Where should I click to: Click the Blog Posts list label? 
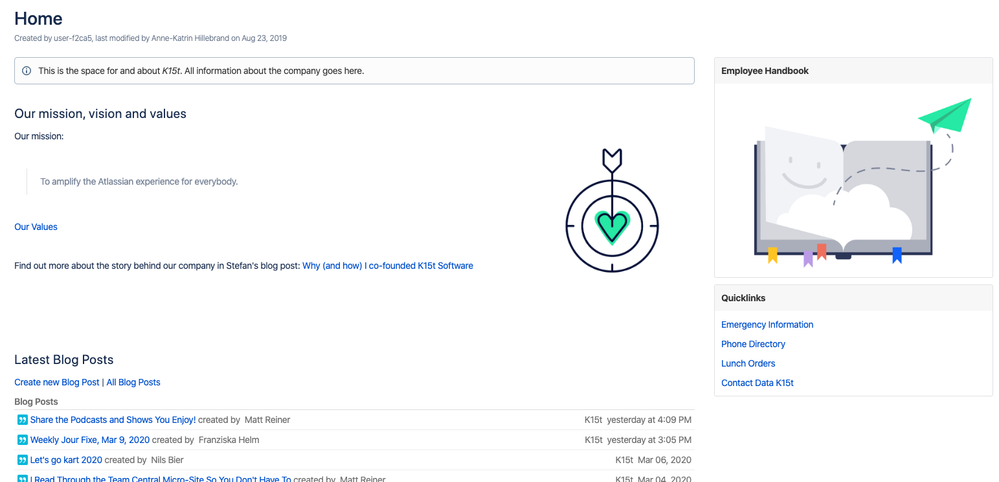[x=36, y=402]
